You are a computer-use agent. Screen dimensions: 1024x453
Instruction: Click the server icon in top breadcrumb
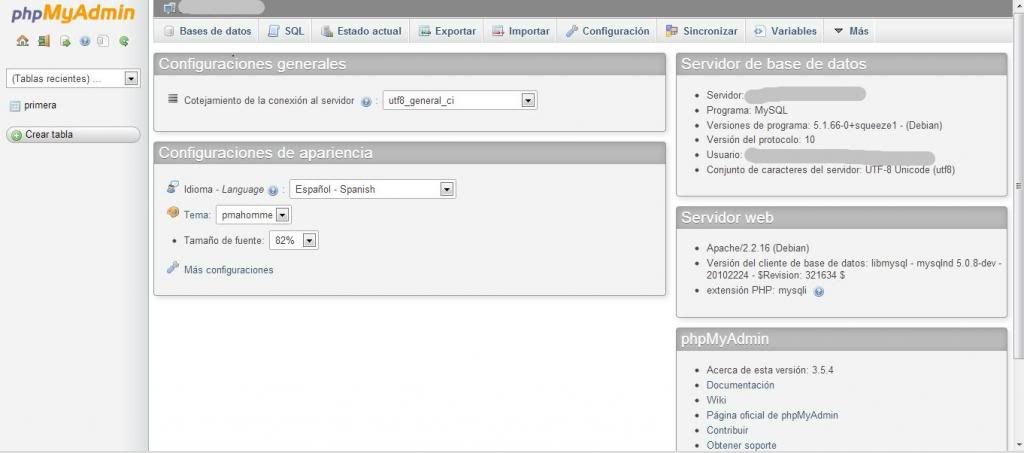tap(168, 8)
